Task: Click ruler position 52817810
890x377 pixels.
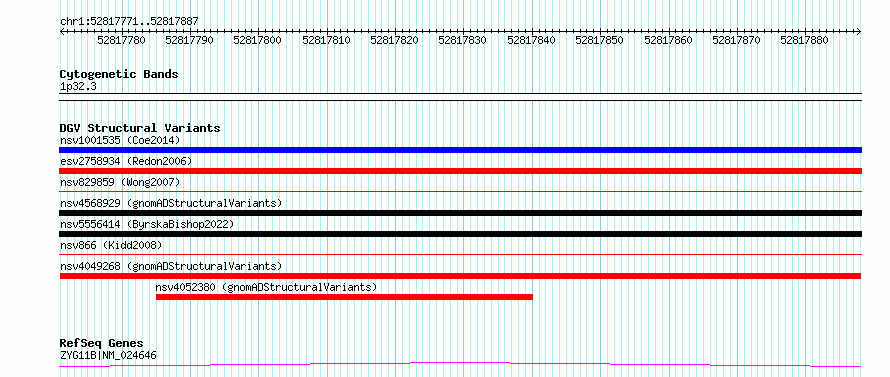Action: pyautogui.click(x=326, y=40)
